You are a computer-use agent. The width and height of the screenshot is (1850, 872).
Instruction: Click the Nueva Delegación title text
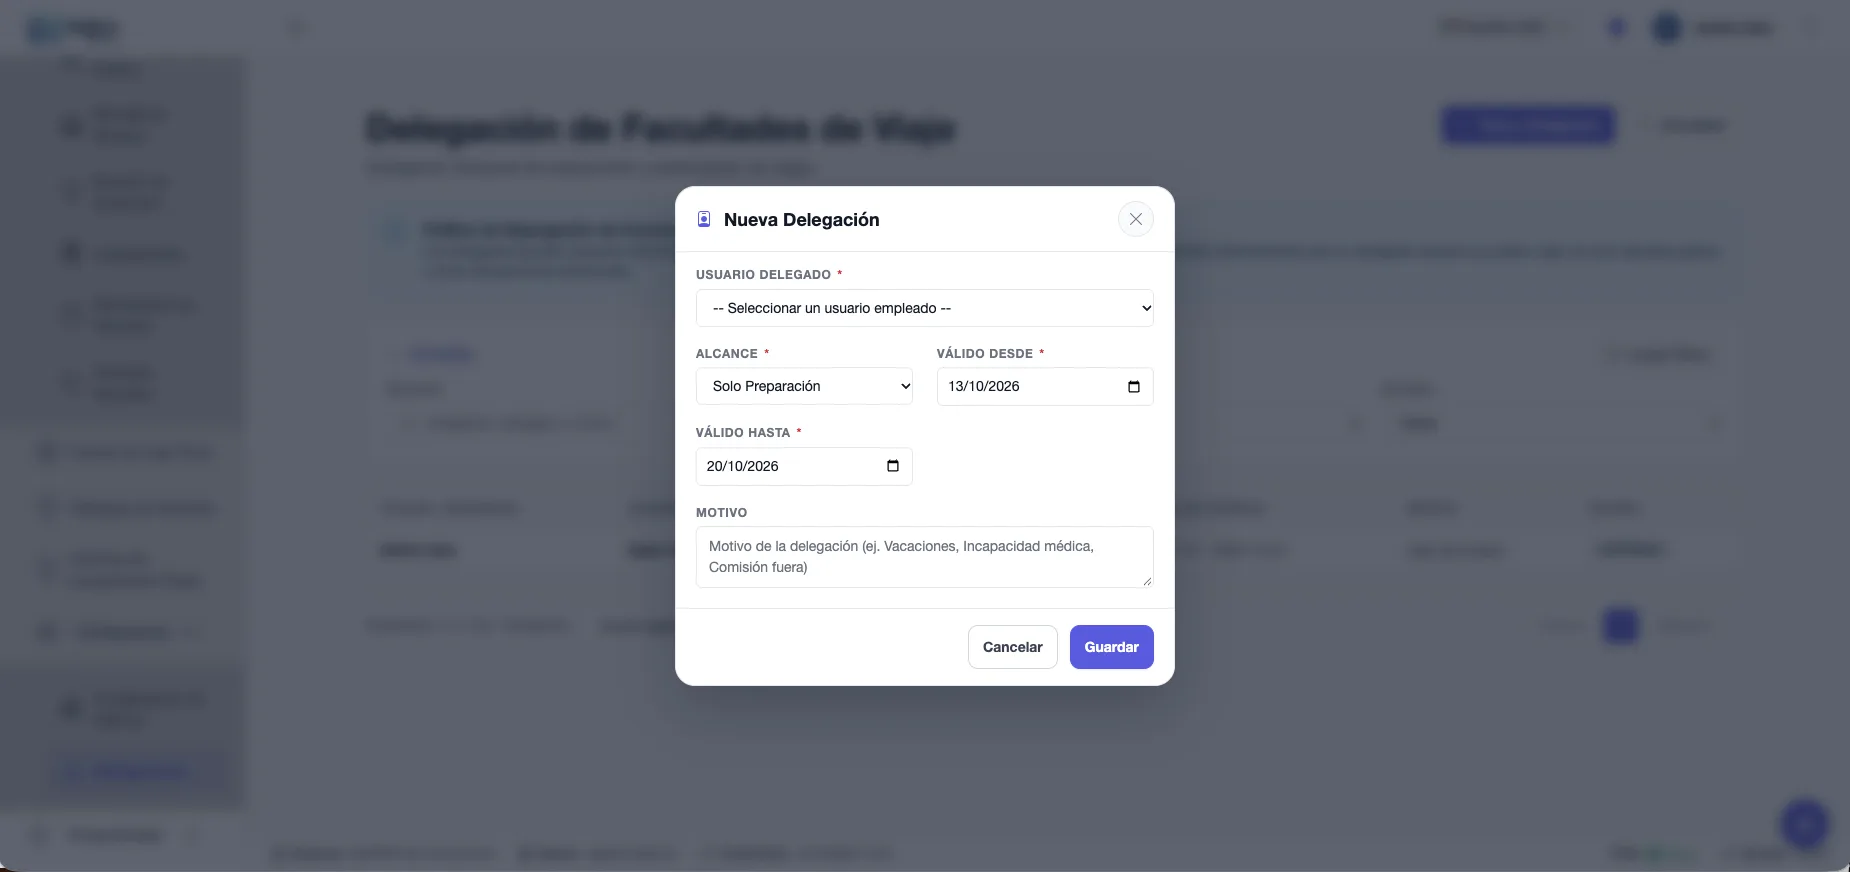click(801, 220)
